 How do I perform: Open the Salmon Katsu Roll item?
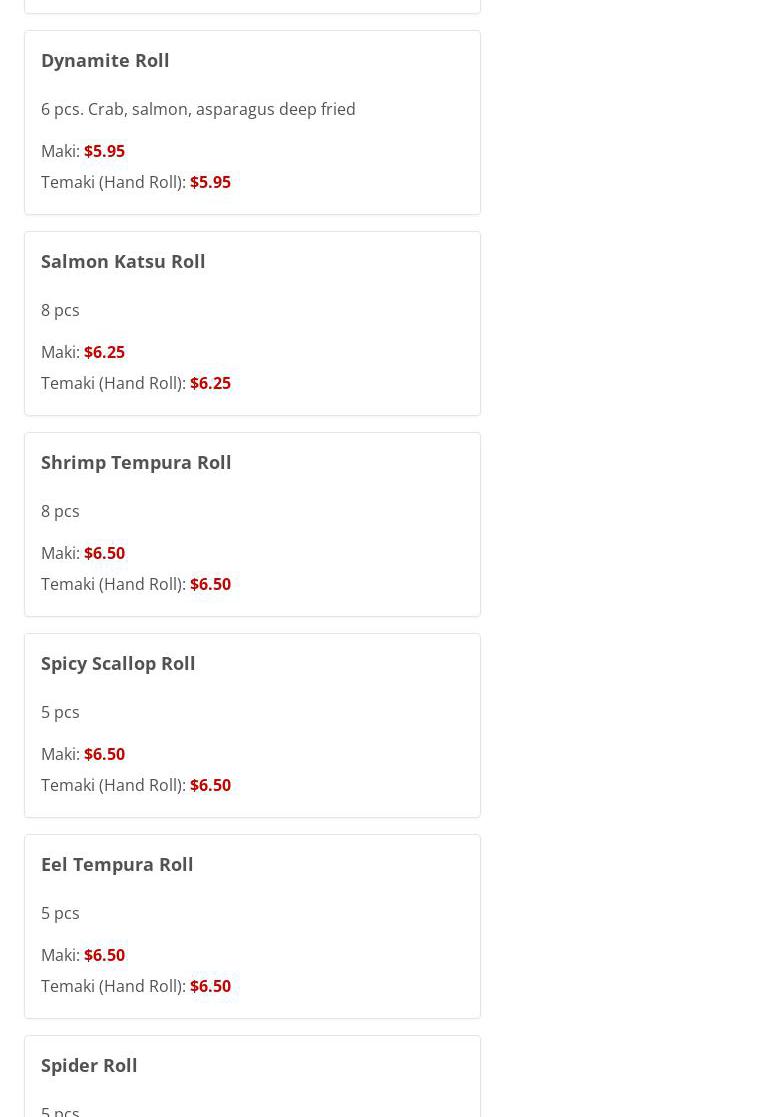(123, 261)
